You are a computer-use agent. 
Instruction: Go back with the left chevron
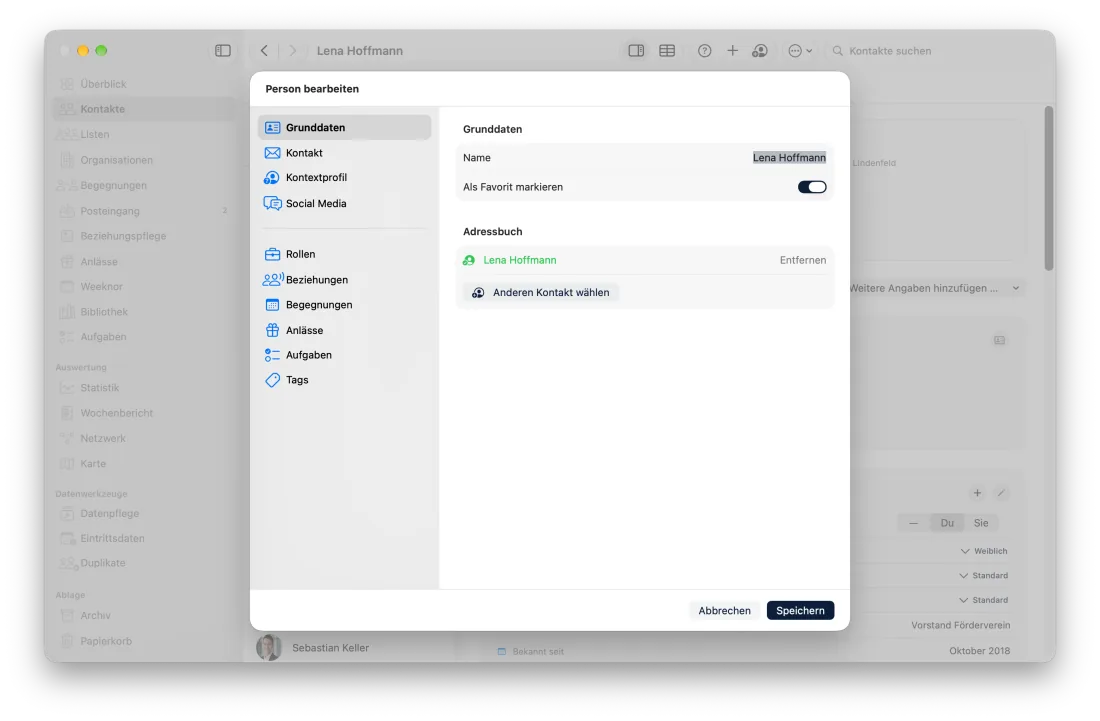click(264, 50)
